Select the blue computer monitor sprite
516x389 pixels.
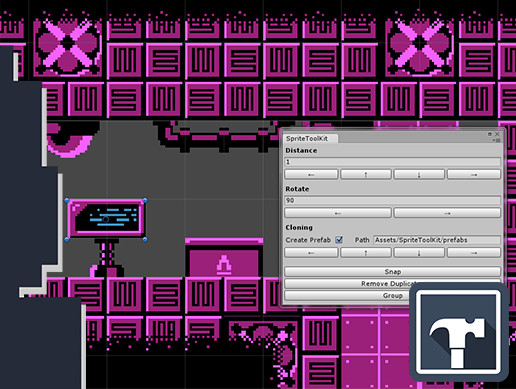coord(106,219)
